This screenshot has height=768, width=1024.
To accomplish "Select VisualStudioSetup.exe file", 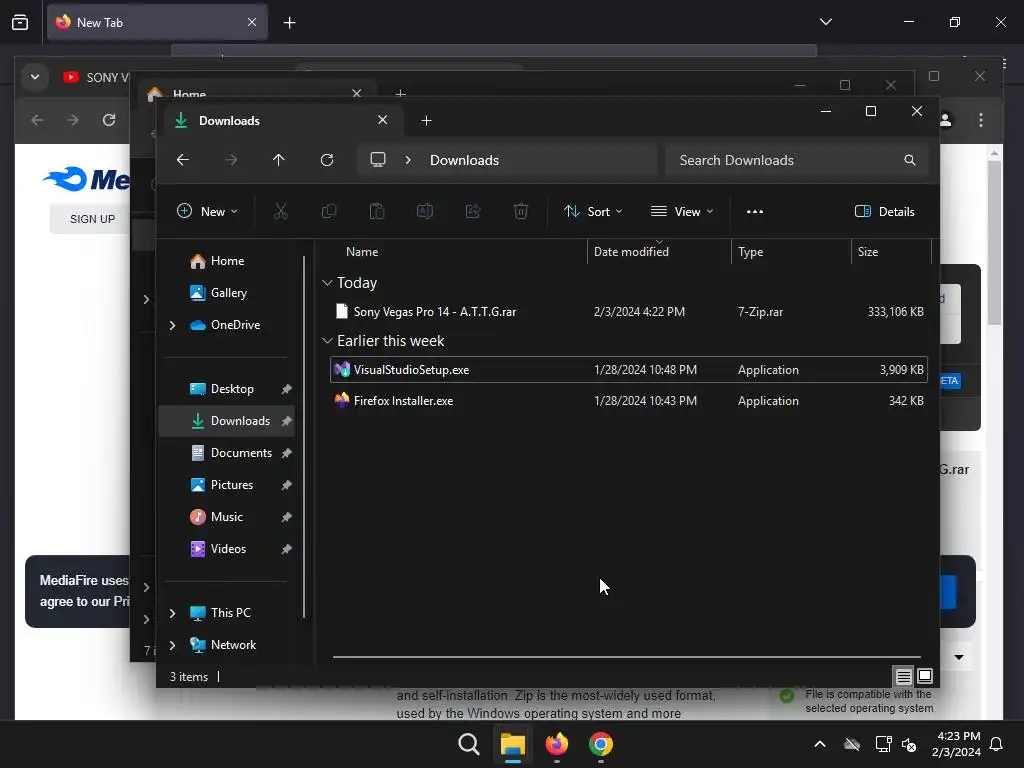I will [x=629, y=370].
